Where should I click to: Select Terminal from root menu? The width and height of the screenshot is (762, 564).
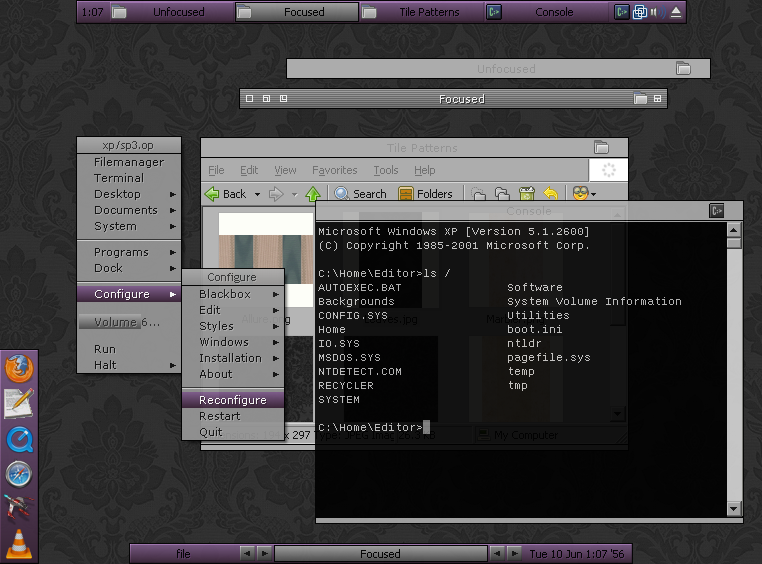click(129, 178)
